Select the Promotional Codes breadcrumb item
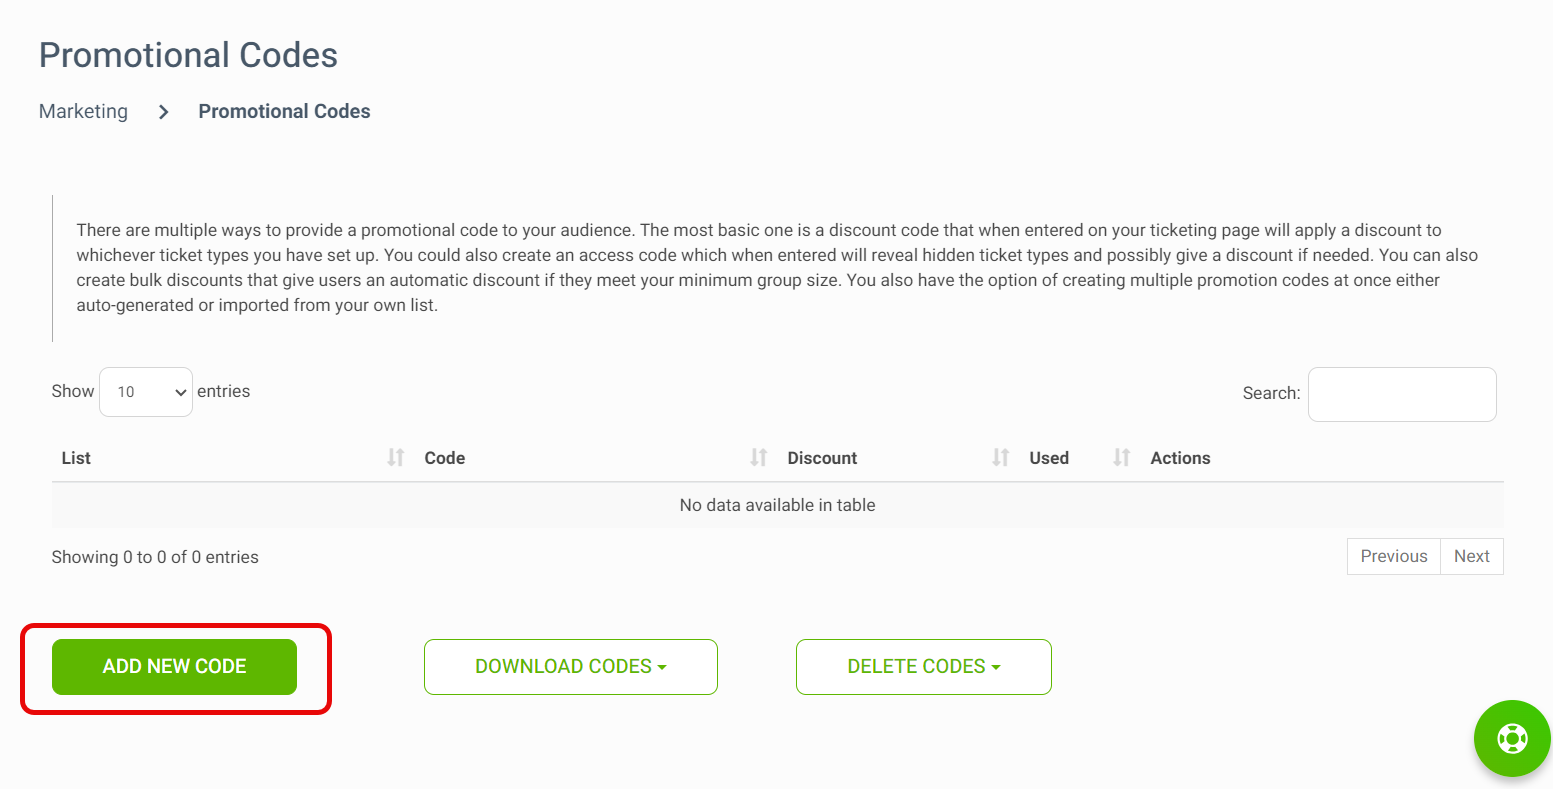 [x=284, y=112]
